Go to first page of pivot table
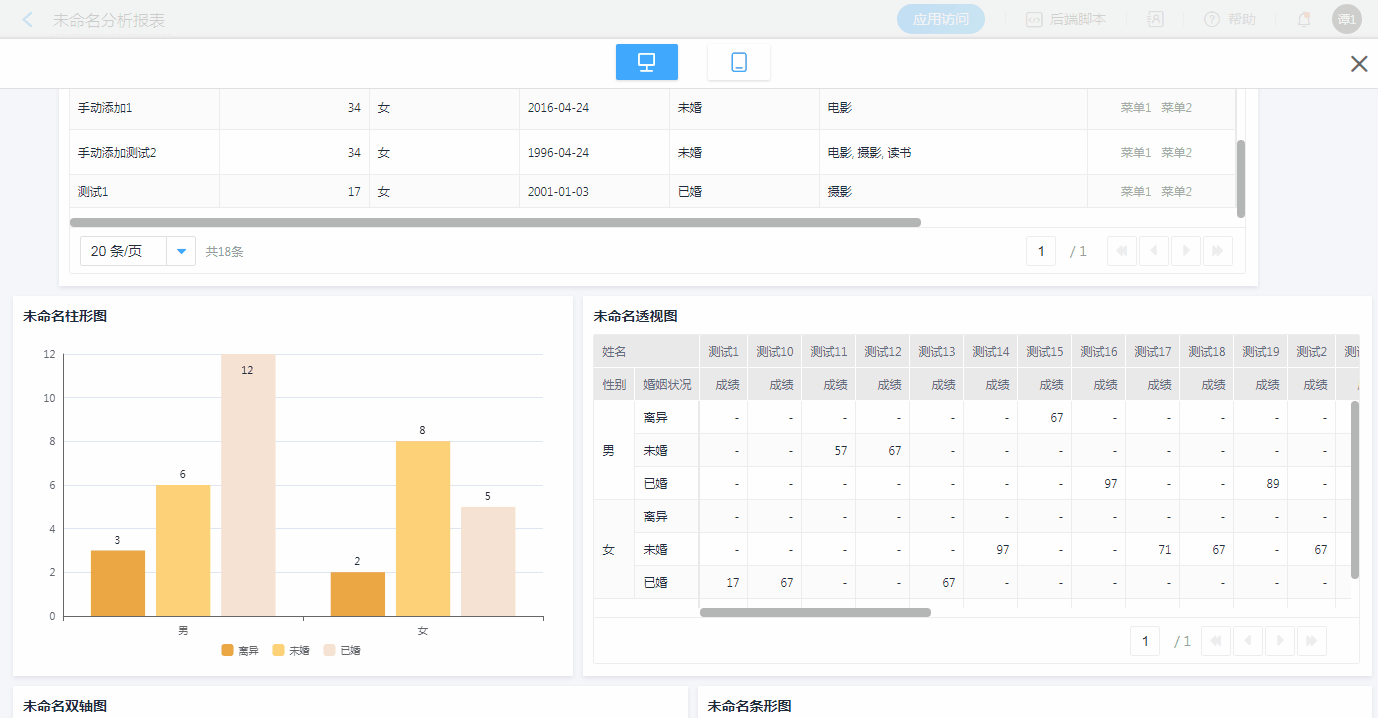 [x=1216, y=641]
